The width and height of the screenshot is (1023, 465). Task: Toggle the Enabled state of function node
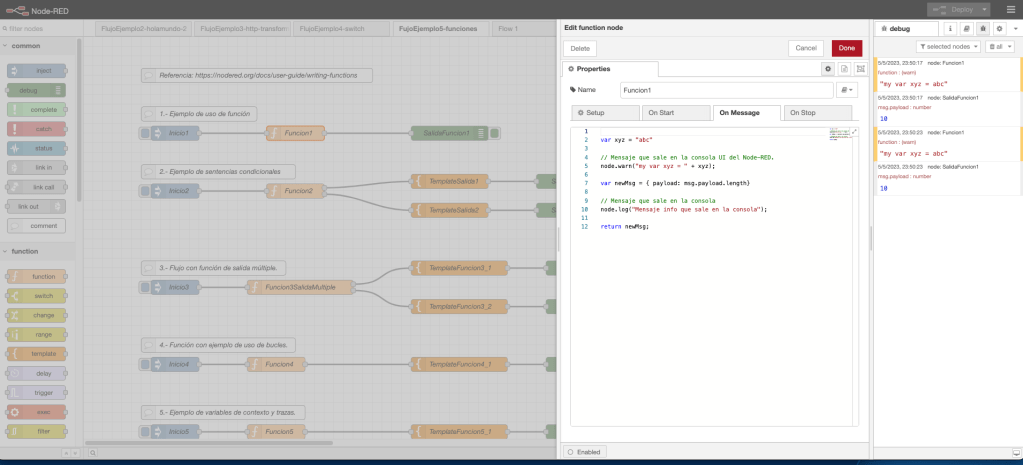pyautogui.click(x=585, y=452)
